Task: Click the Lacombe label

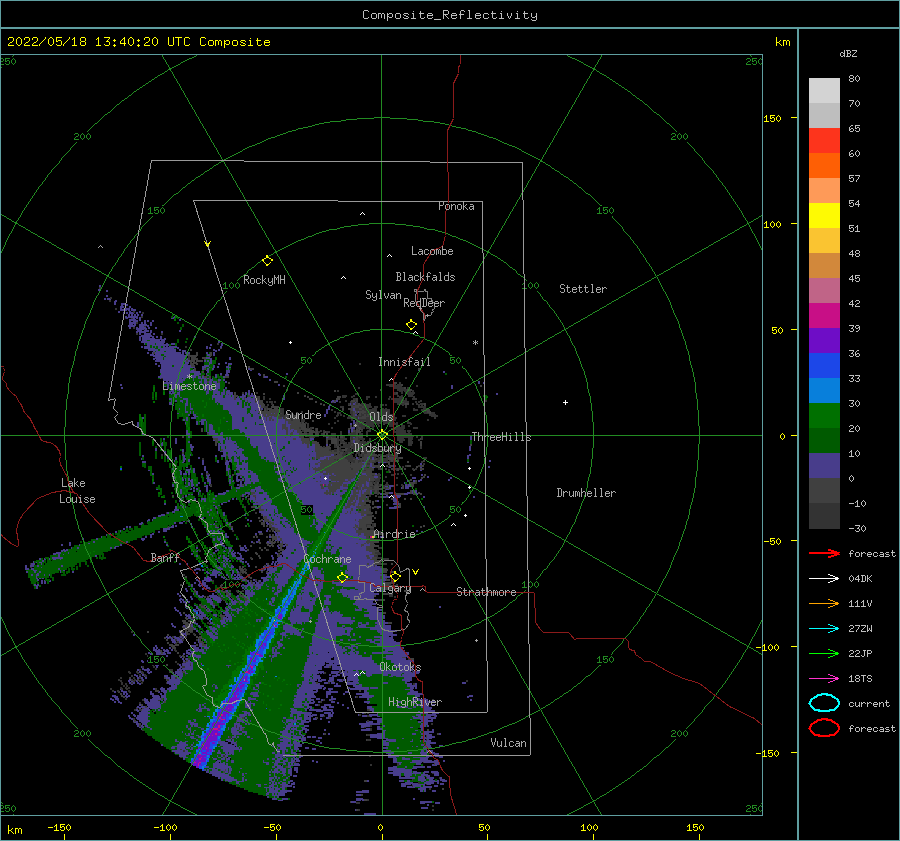Action: (x=432, y=251)
